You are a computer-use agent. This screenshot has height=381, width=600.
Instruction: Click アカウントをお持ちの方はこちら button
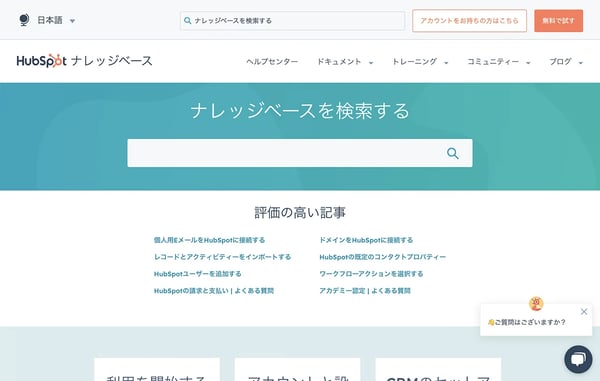coord(470,21)
